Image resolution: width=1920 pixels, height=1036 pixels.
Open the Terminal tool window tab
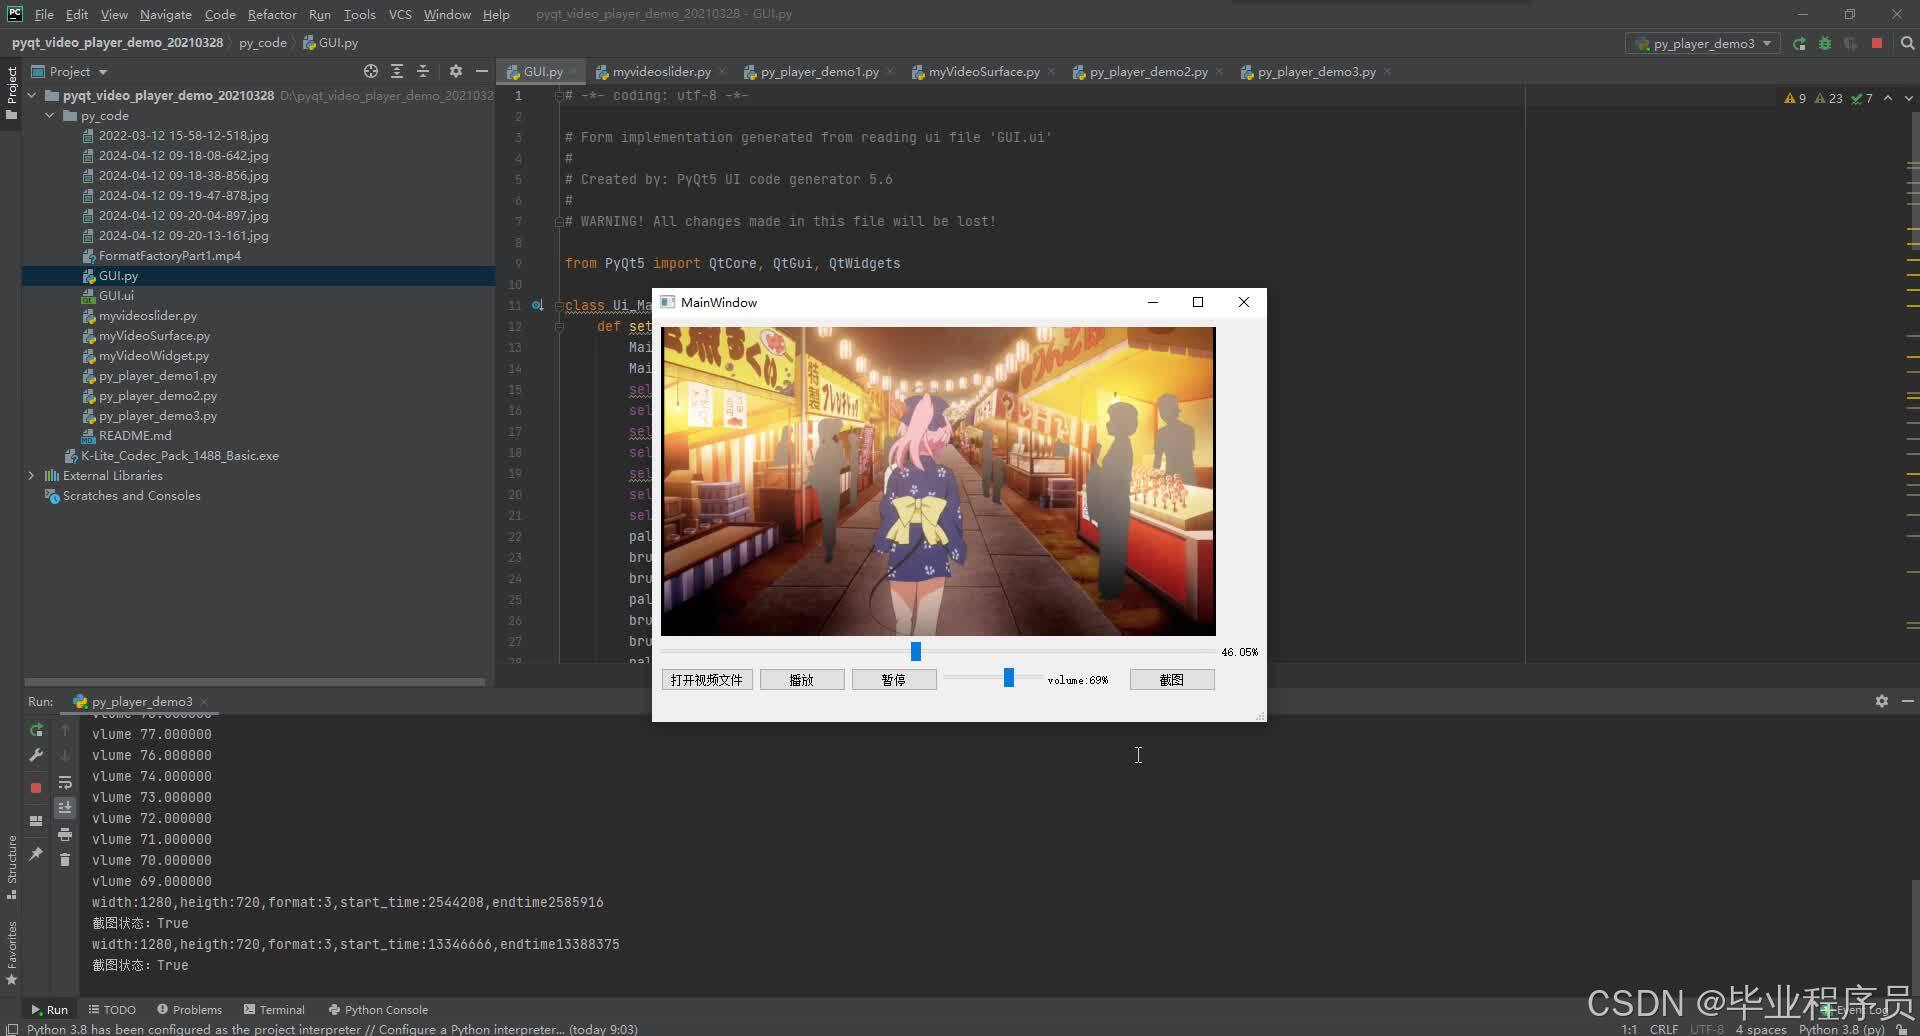coord(274,1009)
